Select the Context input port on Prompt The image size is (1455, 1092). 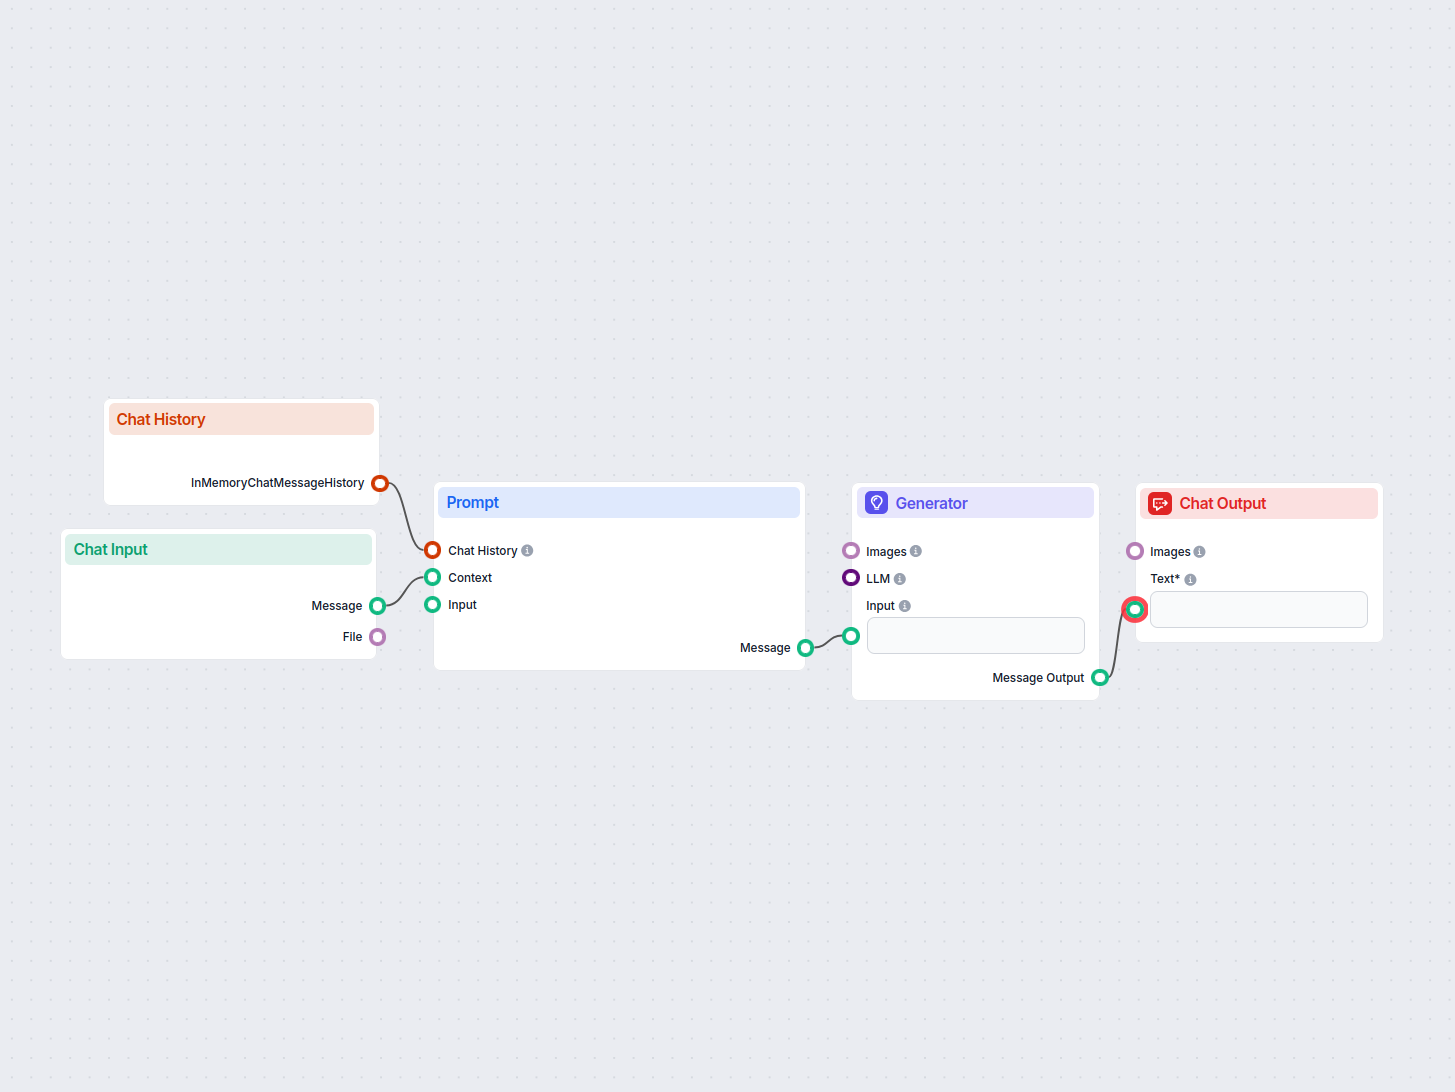coord(432,577)
